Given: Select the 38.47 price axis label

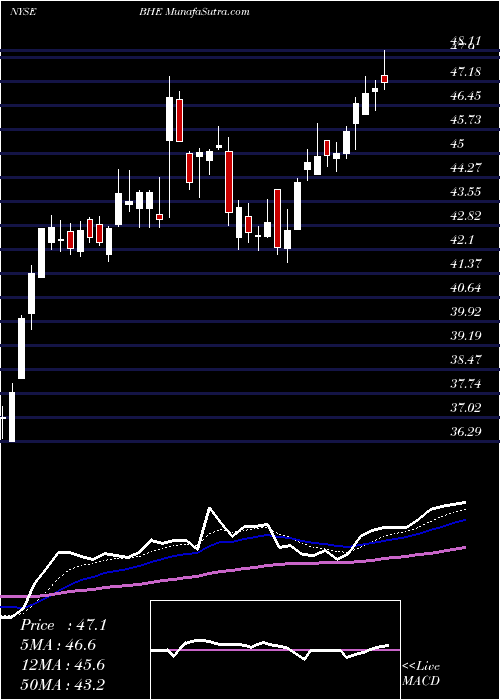Looking at the screenshot, I should [x=466, y=359].
